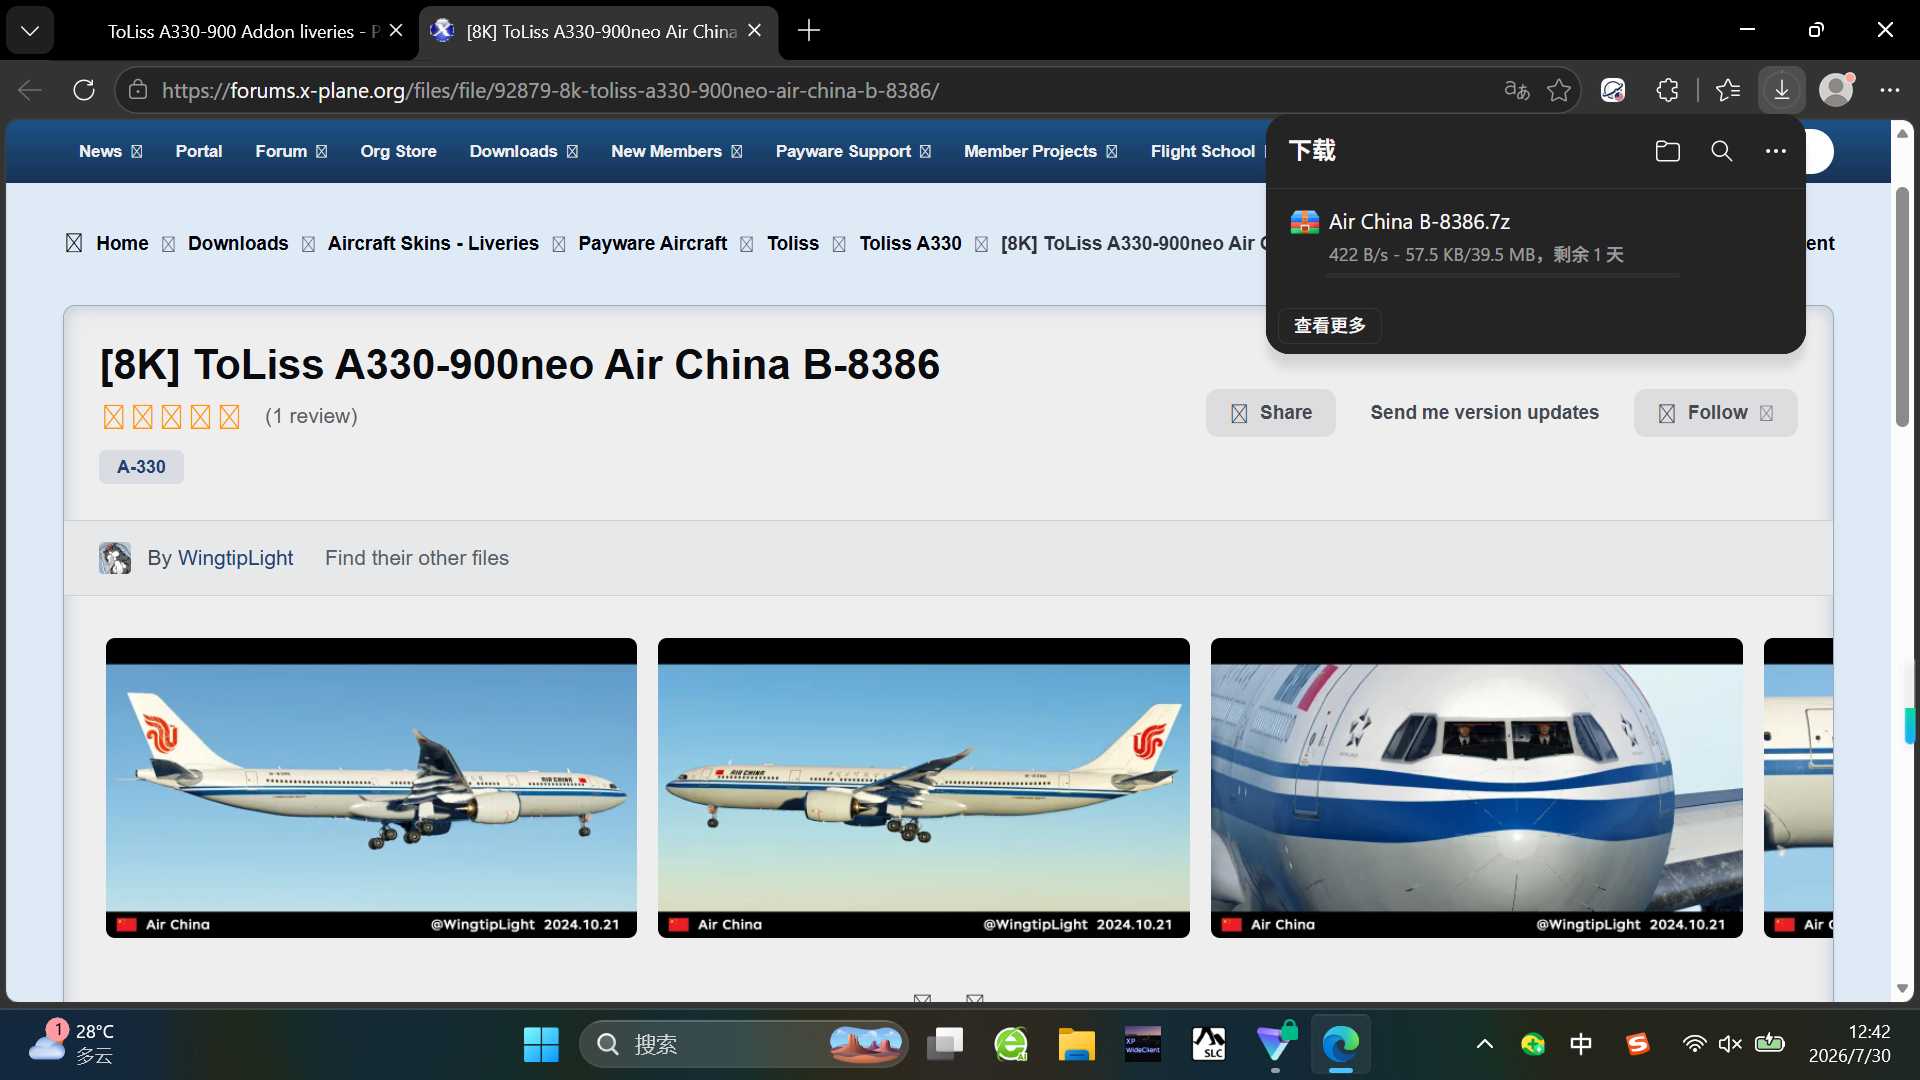The width and height of the screenshot is (1920, 1080).
Task: Open the favorites list
Action: (x=1728, y=90)
